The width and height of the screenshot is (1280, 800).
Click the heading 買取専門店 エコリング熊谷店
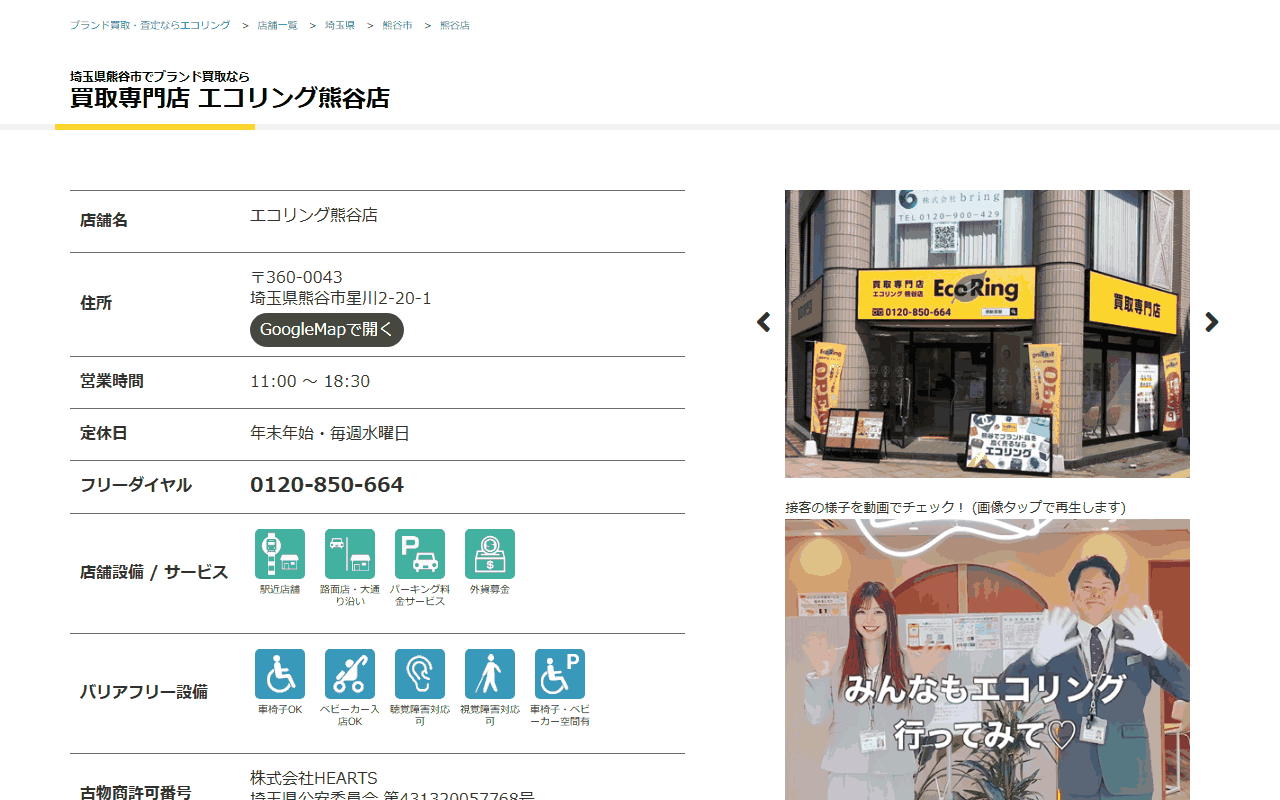(230, 98)
